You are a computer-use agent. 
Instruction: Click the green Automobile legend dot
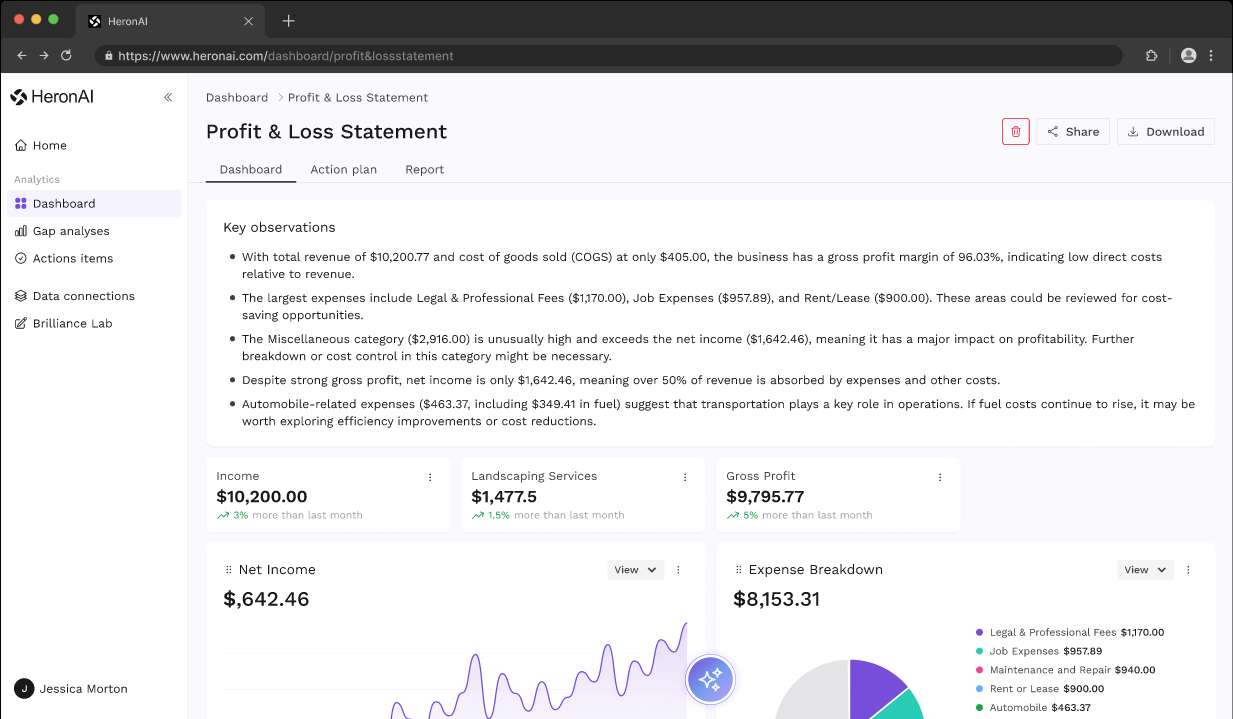tap(979, 708)
